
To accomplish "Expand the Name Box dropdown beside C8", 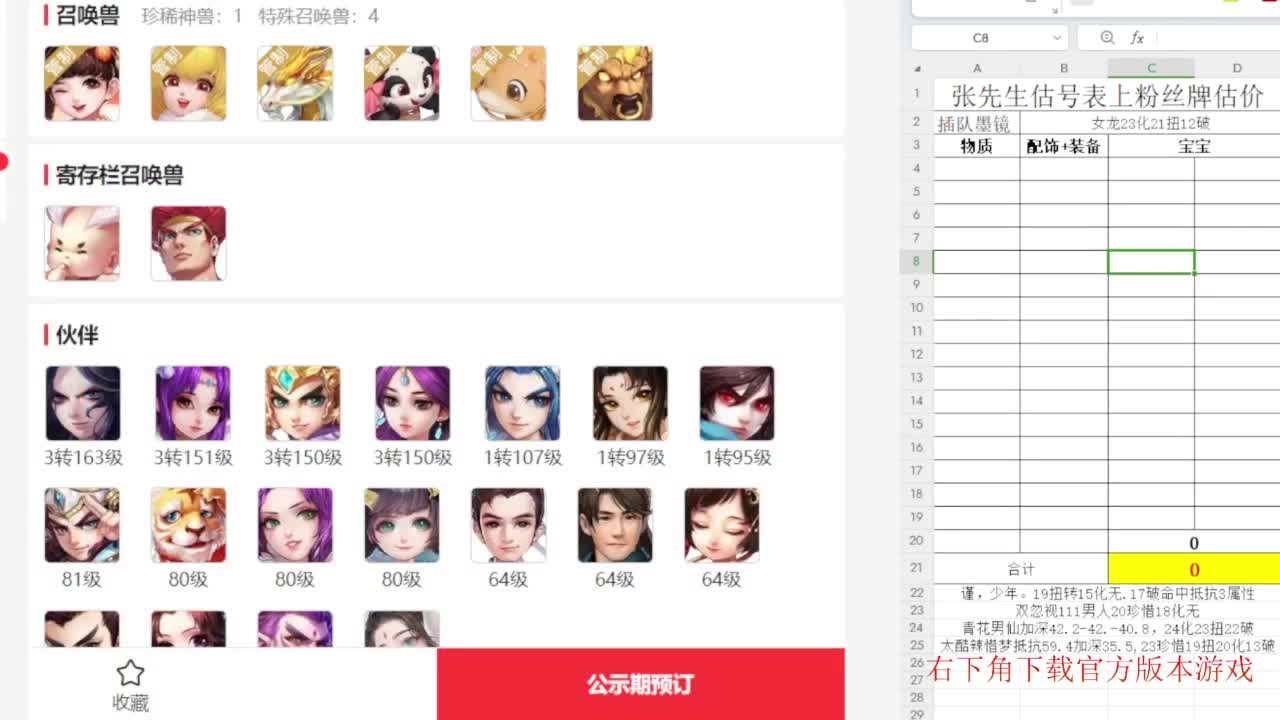I will click(x=1057, y=38).
